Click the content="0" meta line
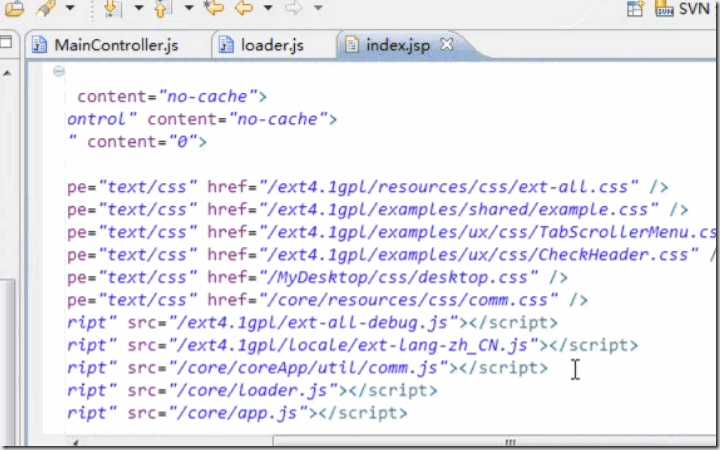 pyautogui.click(x=137, y=141)
